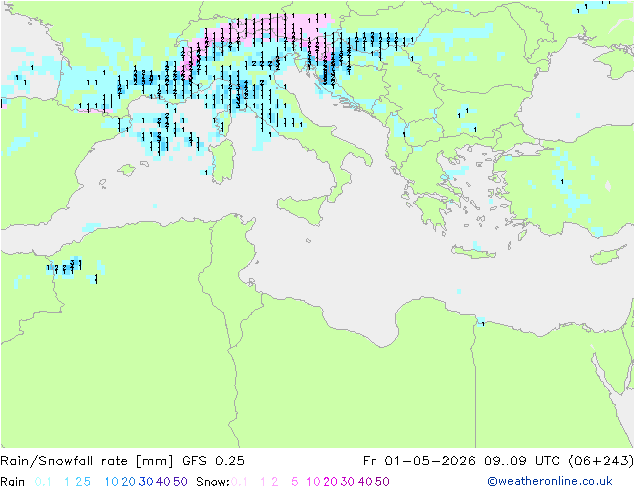Pick the Snow legend value 50
This screenshot has width=634, height=490.
coord(382,482)
